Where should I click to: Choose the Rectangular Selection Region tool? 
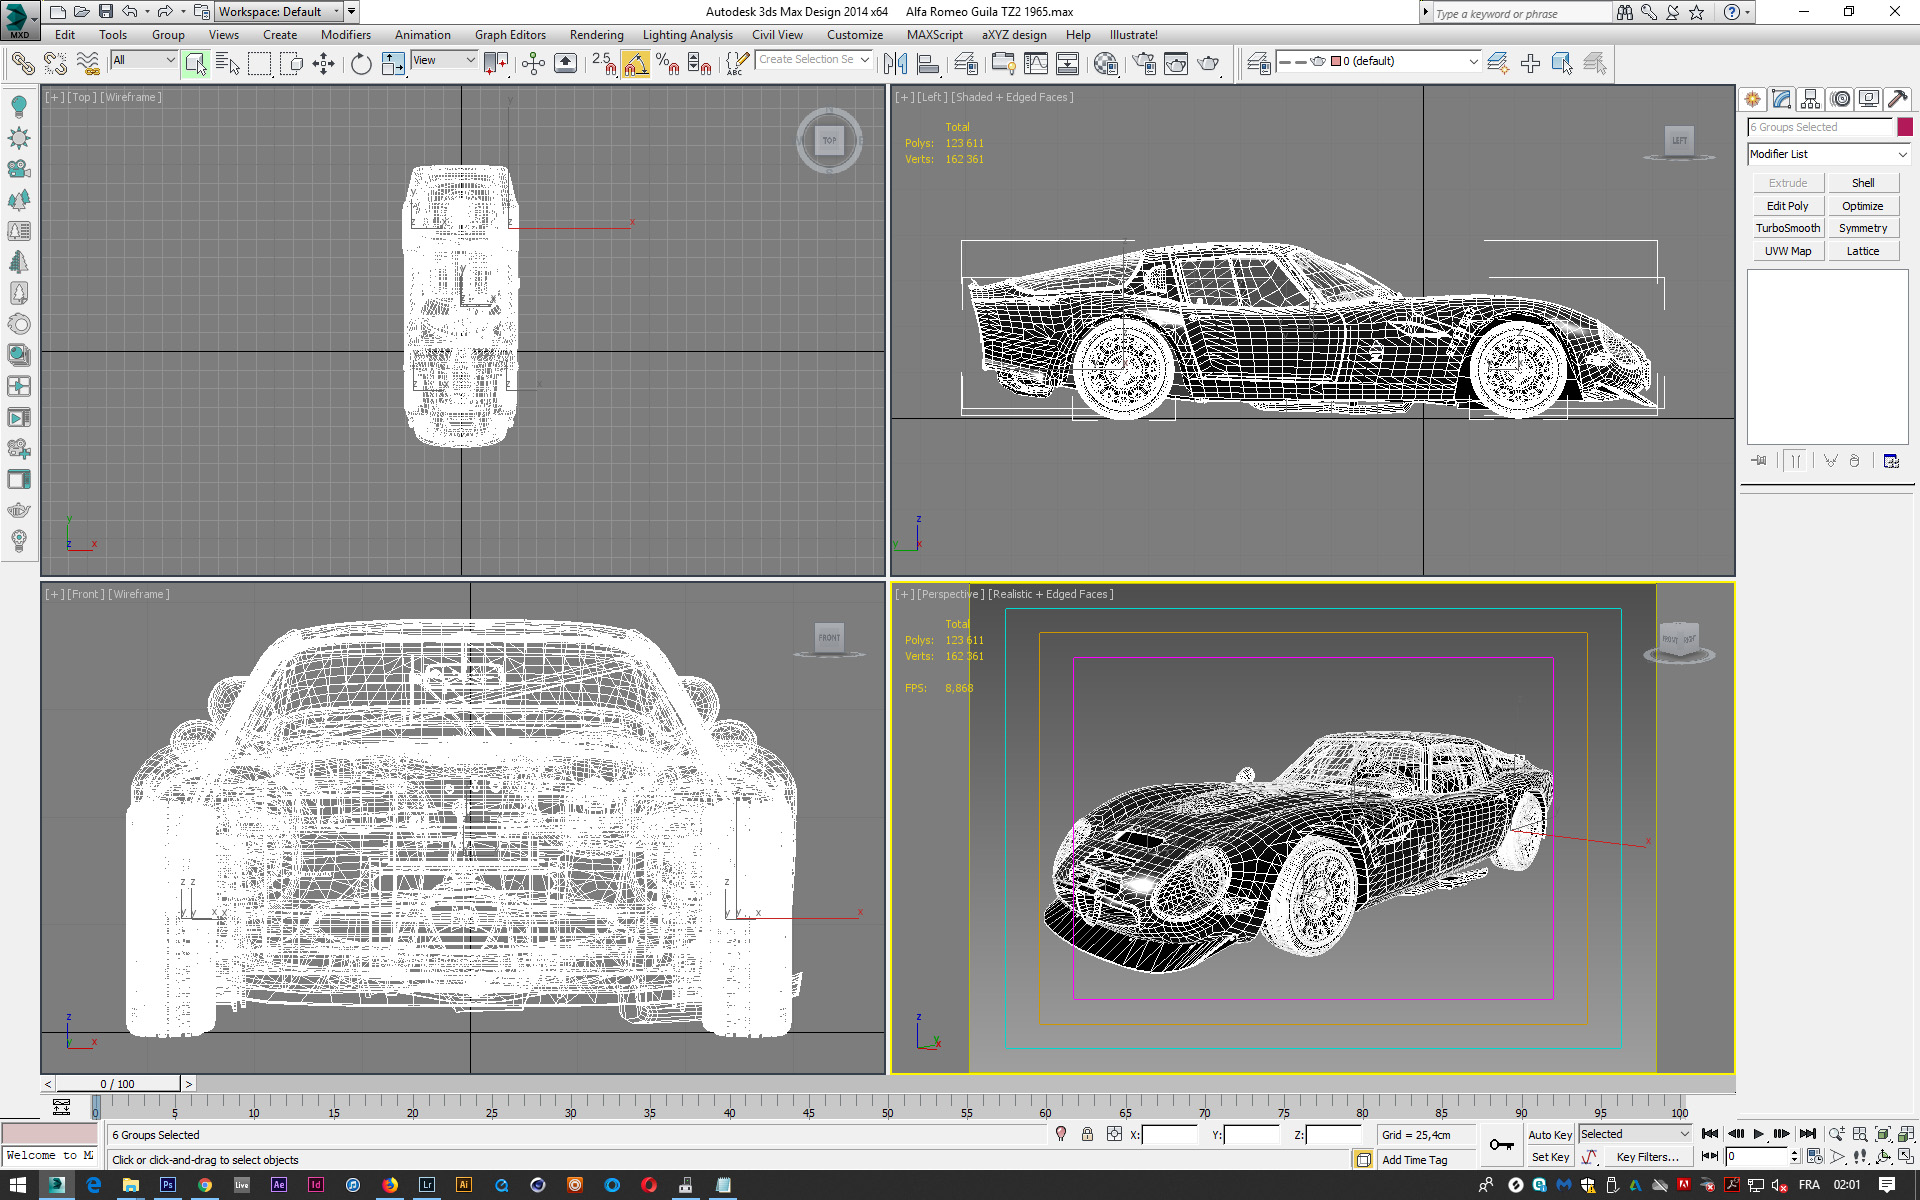(x=260, y=64)
